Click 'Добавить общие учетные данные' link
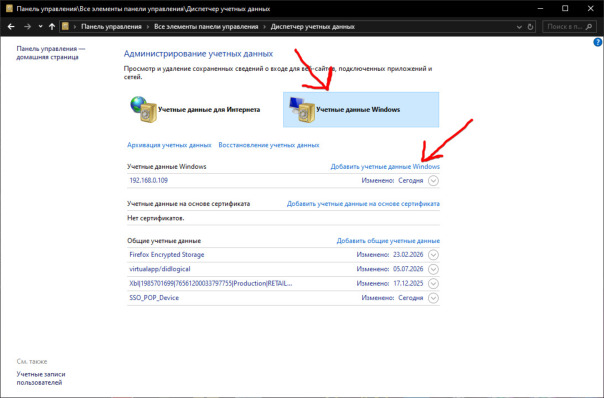This screenshot has width=604, height=398. [388, 241]
